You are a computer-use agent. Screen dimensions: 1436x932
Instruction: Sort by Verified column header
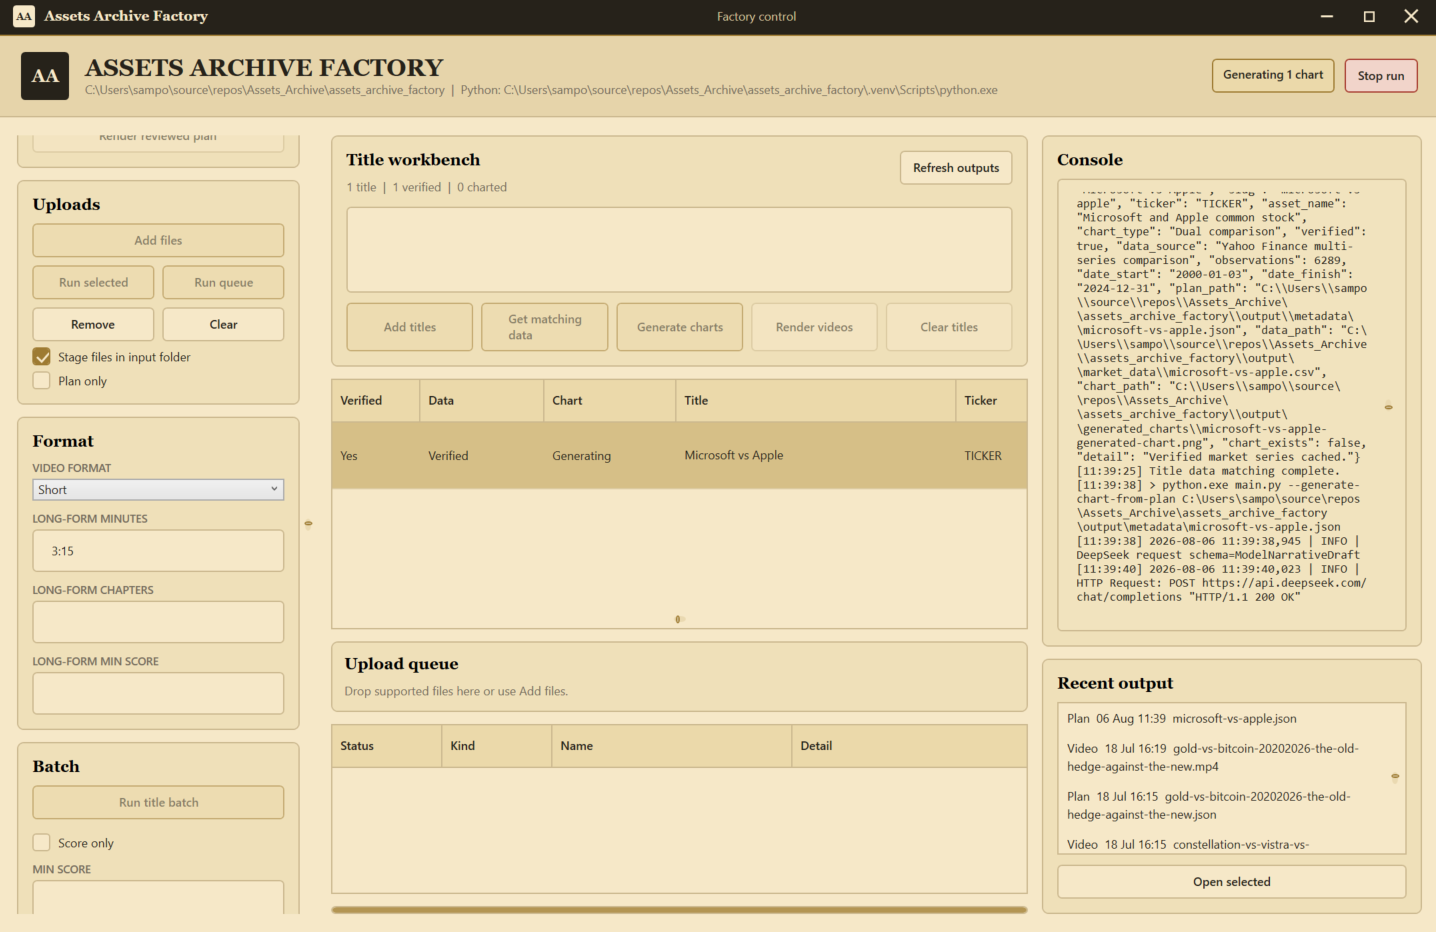(376, 400)
